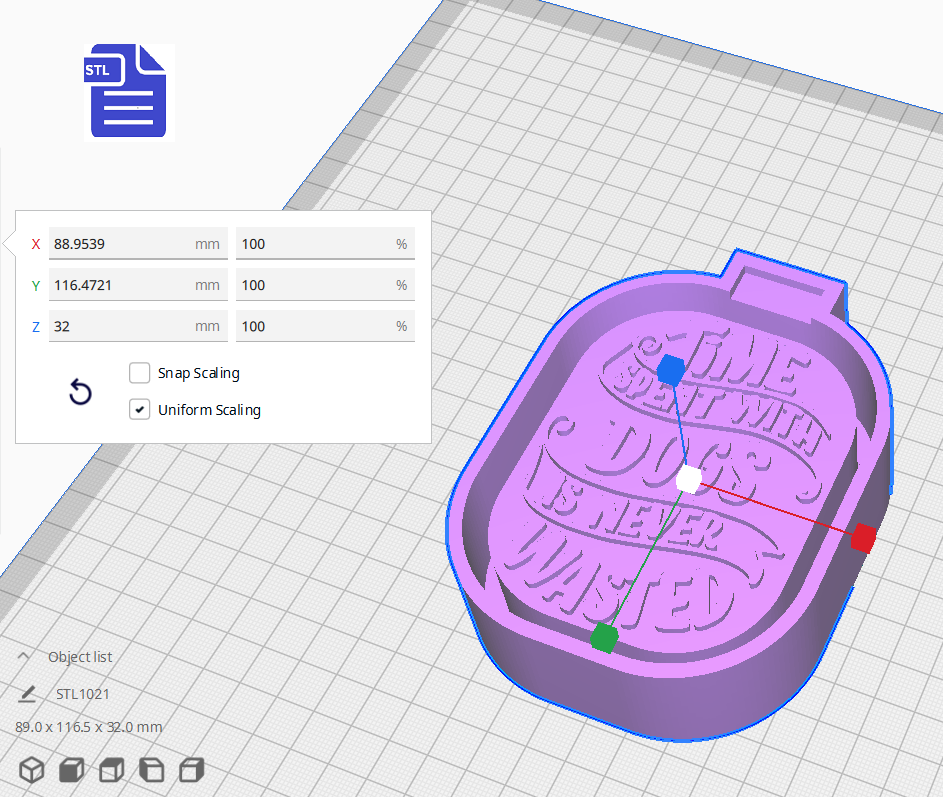The height and width of the screenshot is (797, 943).
Task: Click the reset scale circular arrow icon
Action: [80, 392]
